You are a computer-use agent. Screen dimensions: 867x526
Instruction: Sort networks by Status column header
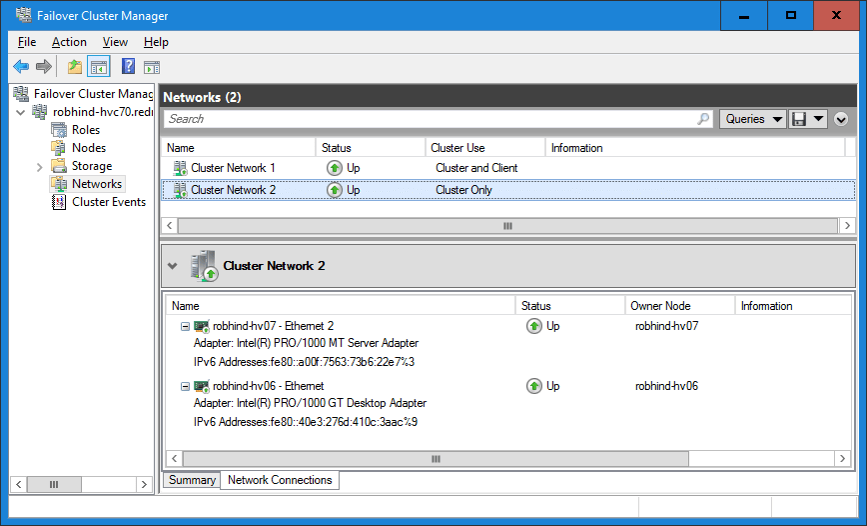(x=370, y=148)
